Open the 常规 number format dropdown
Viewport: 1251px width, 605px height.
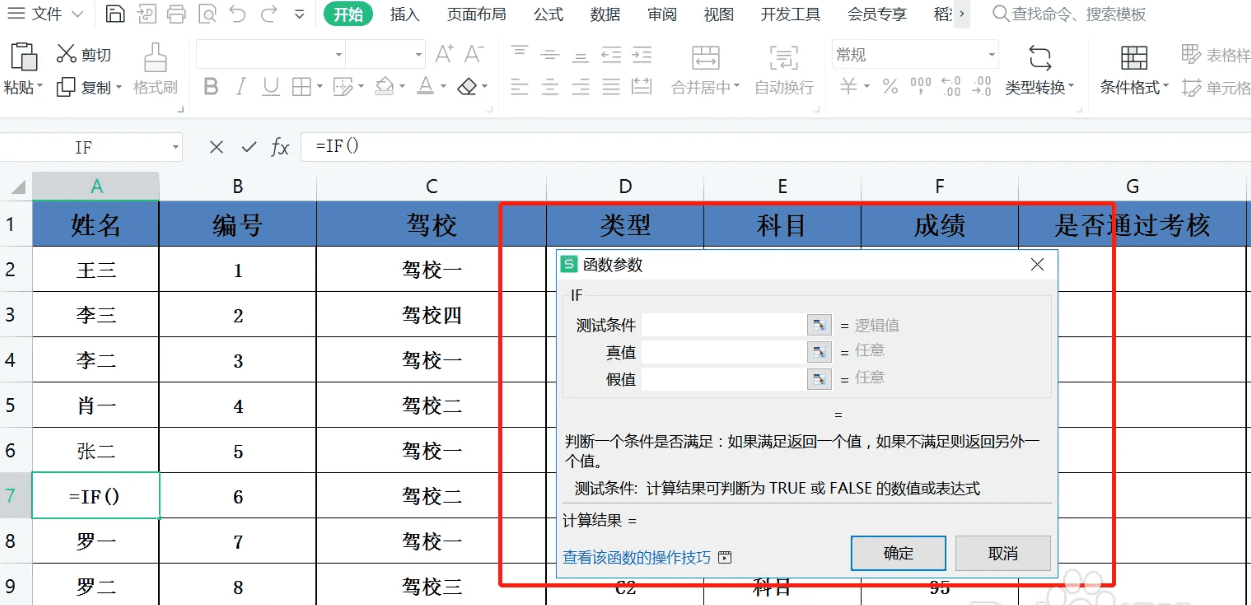pos(991,54)
